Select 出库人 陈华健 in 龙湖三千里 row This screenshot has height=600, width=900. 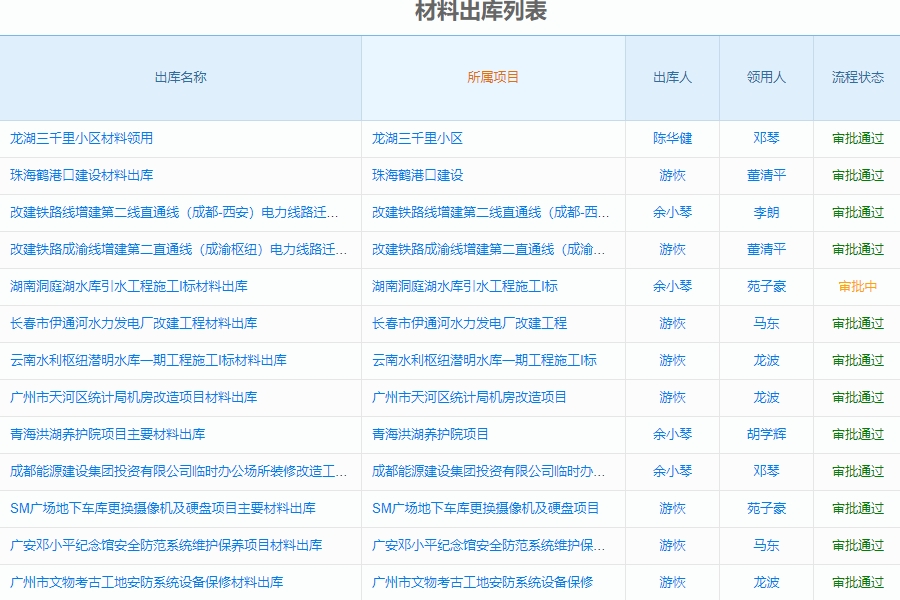[672, 138]
